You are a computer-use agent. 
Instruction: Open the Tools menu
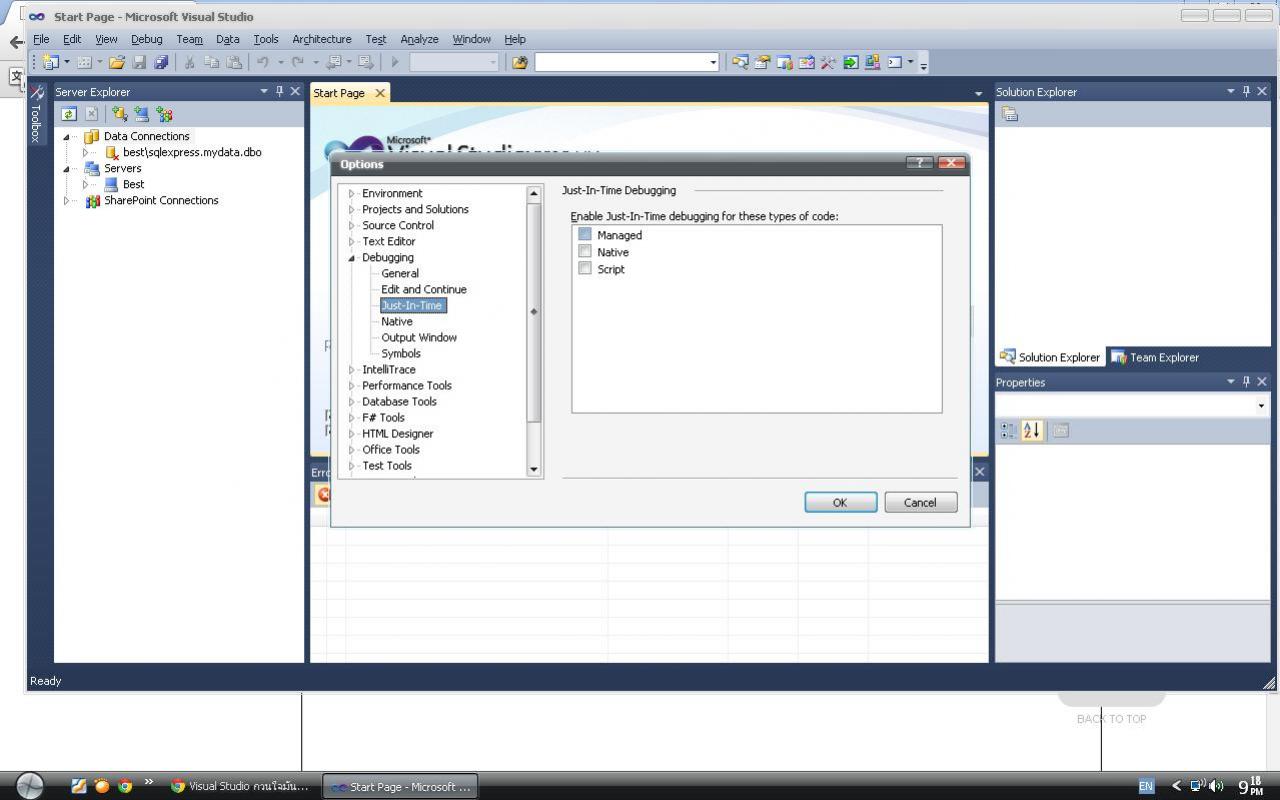pos(265,39)
